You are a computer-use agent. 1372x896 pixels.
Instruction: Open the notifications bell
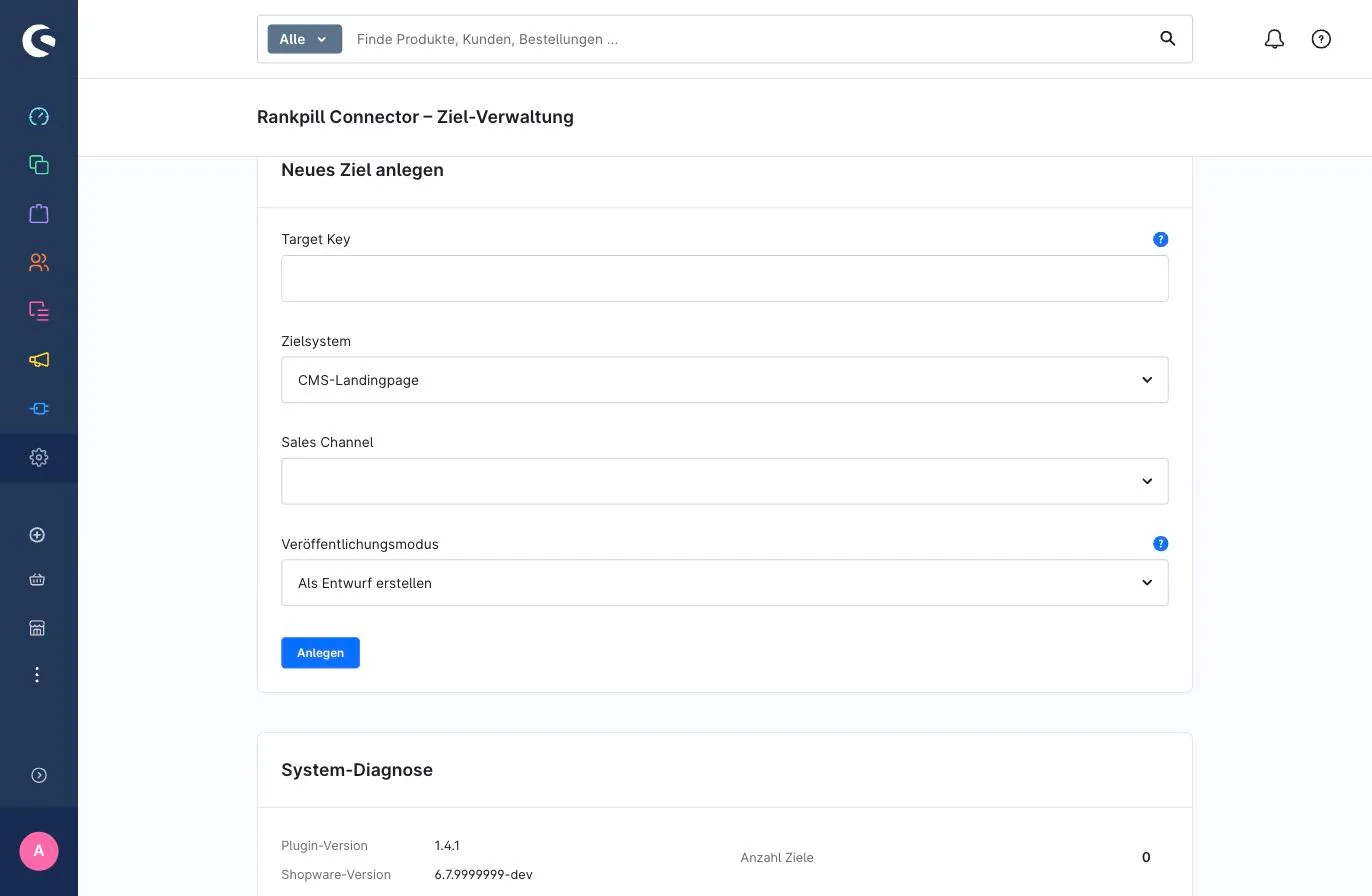(1274, 39)
